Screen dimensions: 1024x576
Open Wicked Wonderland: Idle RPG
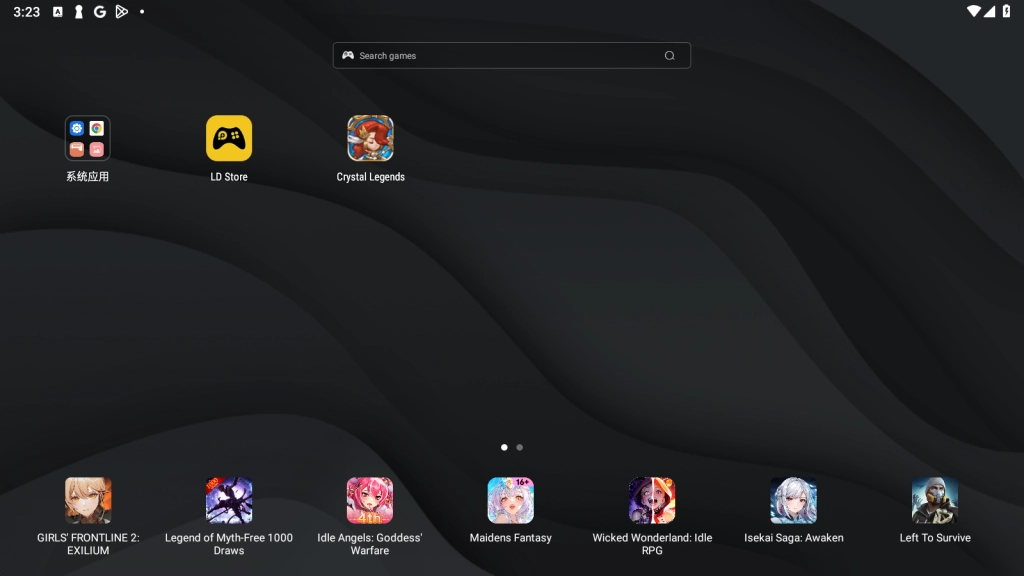click(652, 500)
